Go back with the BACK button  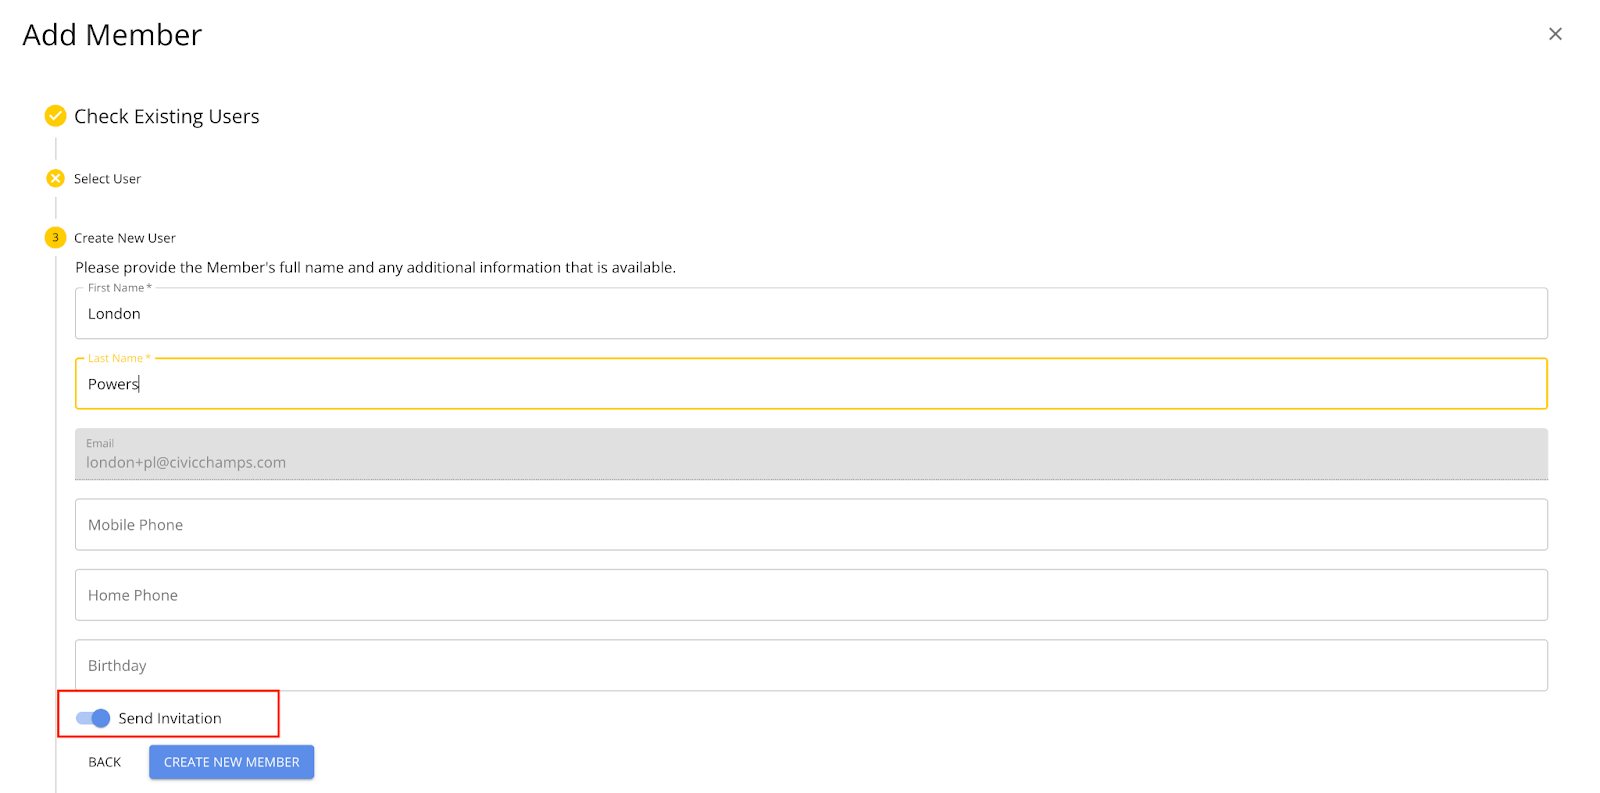click(x=105, y=762)
